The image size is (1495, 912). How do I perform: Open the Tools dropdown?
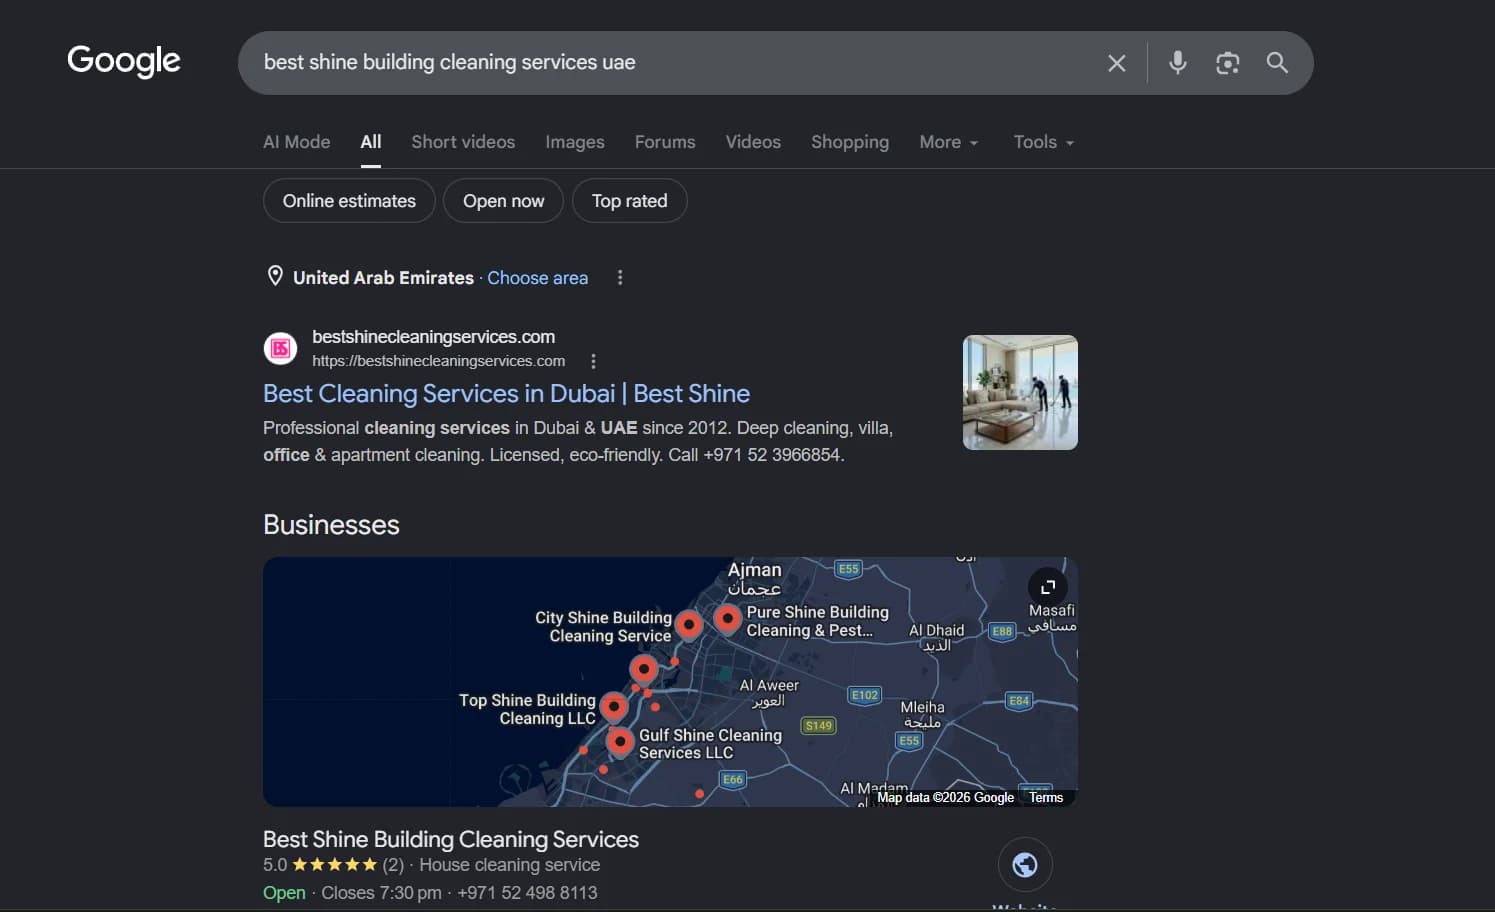(1044, 142)
